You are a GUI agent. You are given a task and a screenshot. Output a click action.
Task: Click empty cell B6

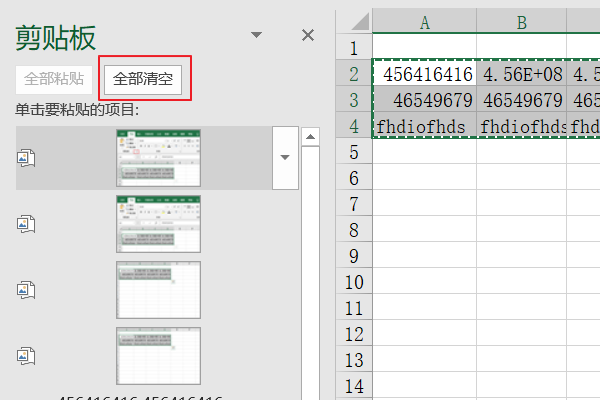(522, 177)
